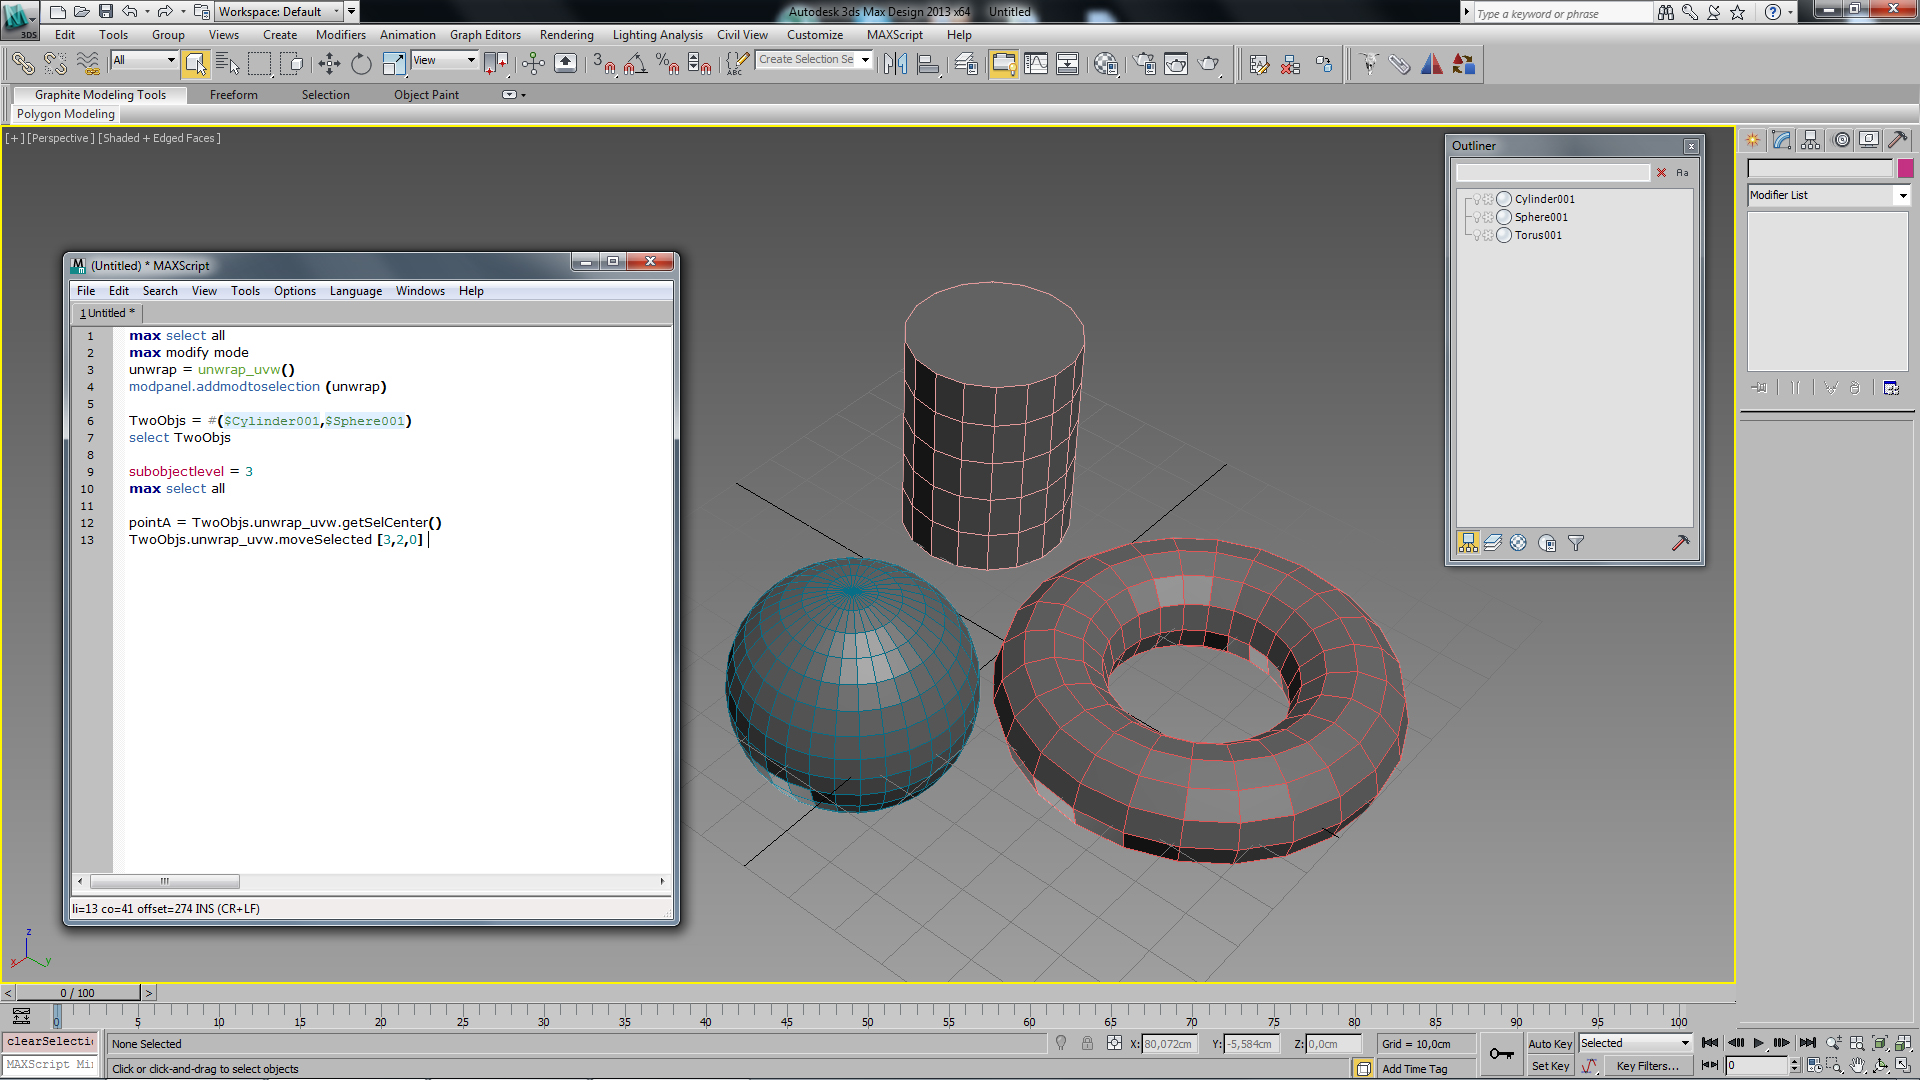The image size is (1920, 1080).
Task: Click the Polygon Modeling panel label
Action: [x=65, y=114]
